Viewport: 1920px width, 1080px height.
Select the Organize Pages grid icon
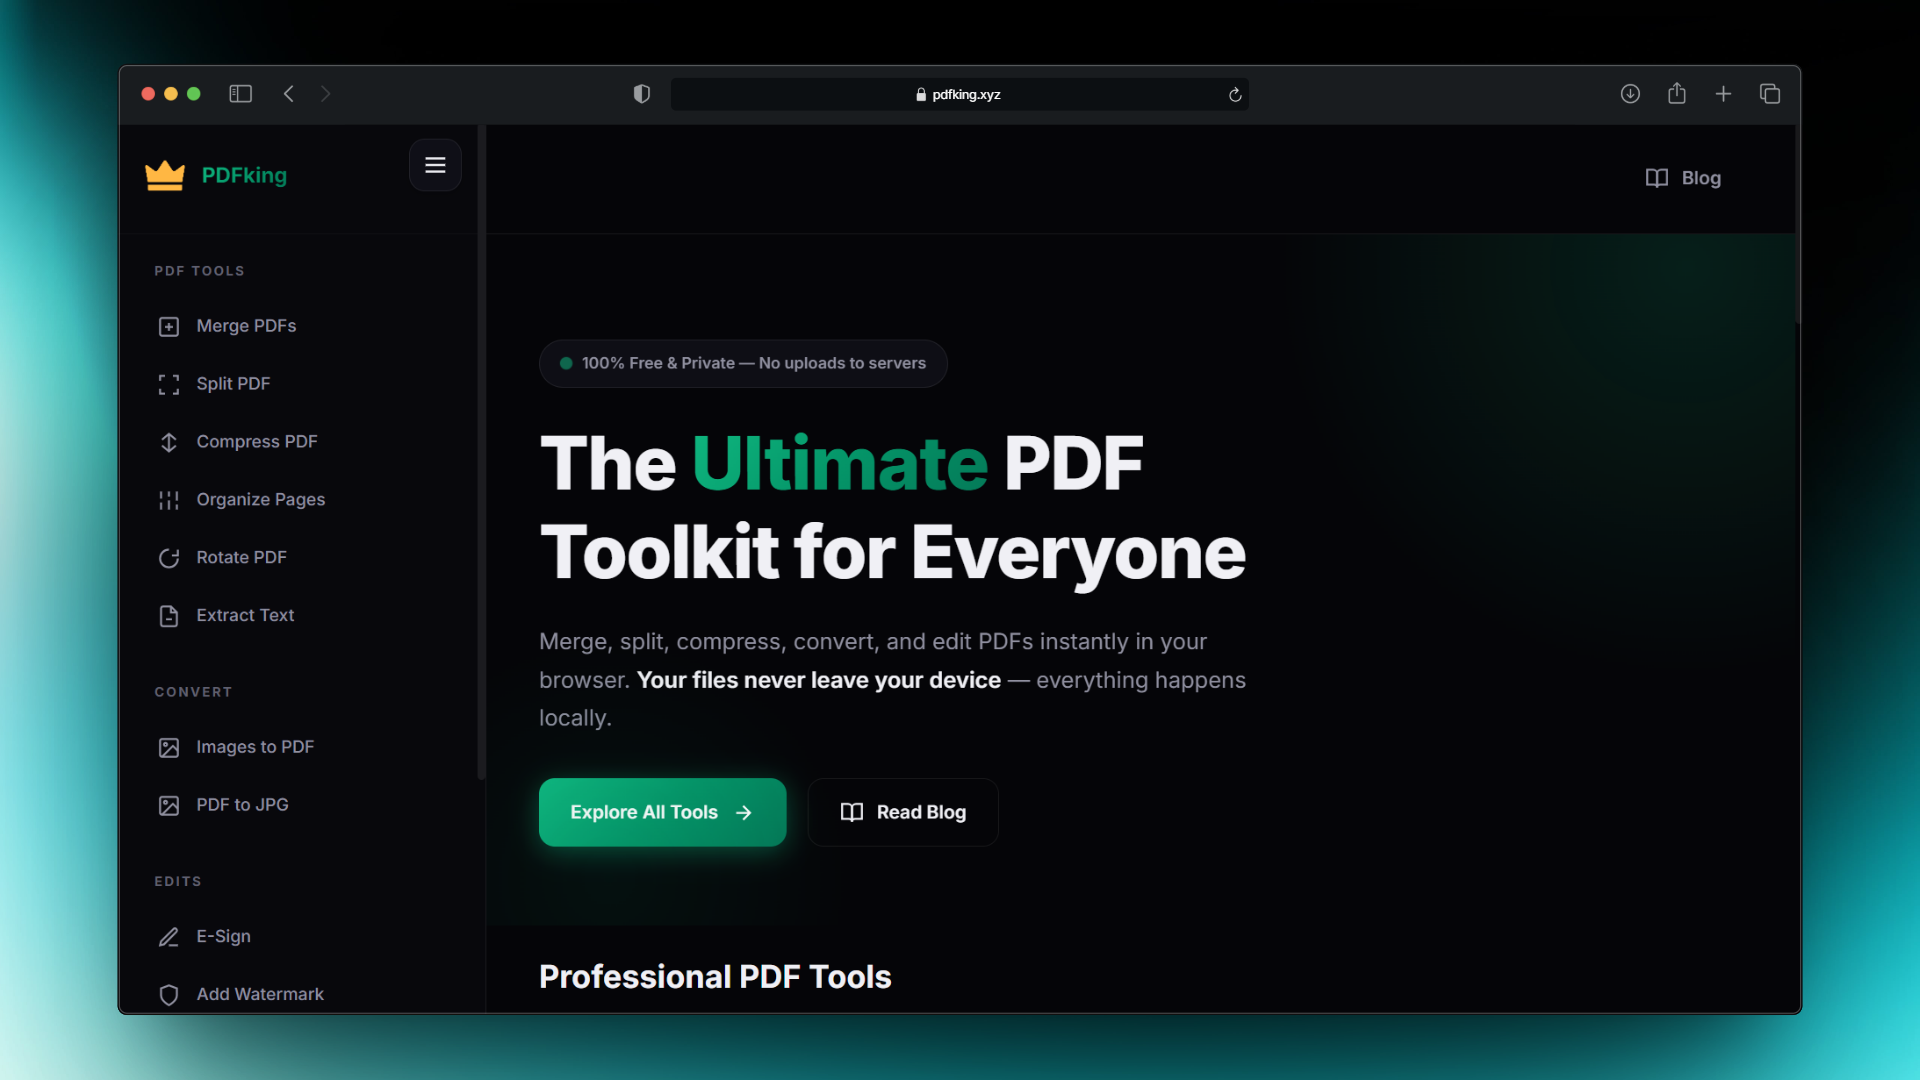click(168, 500)
